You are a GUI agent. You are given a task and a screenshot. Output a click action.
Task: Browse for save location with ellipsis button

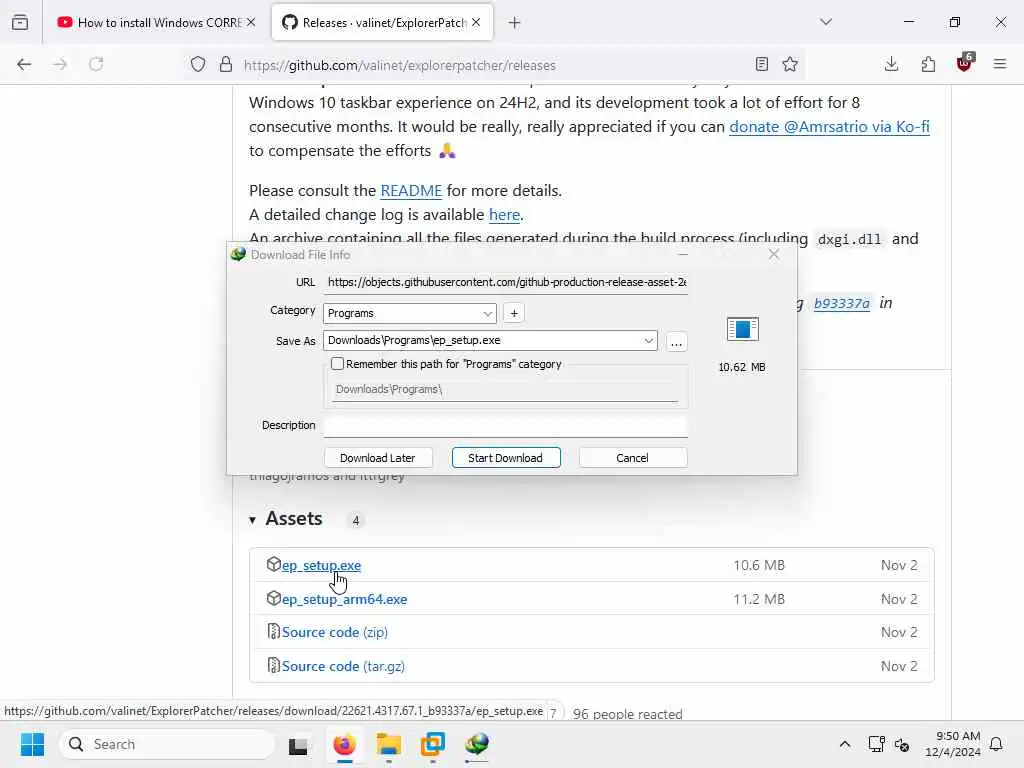tap(677, 342)
